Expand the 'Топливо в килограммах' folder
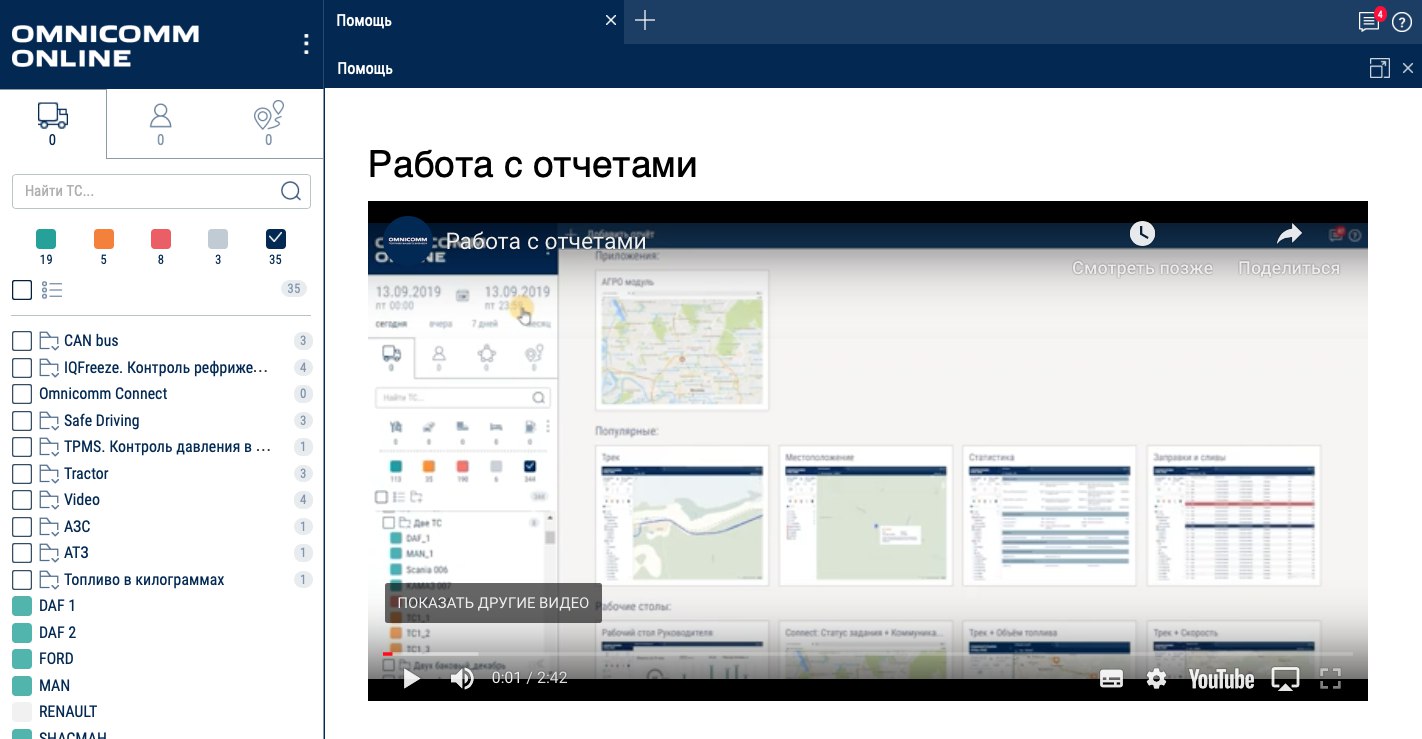The width and height of the screenshot is (1422, 739). [49, 580]
